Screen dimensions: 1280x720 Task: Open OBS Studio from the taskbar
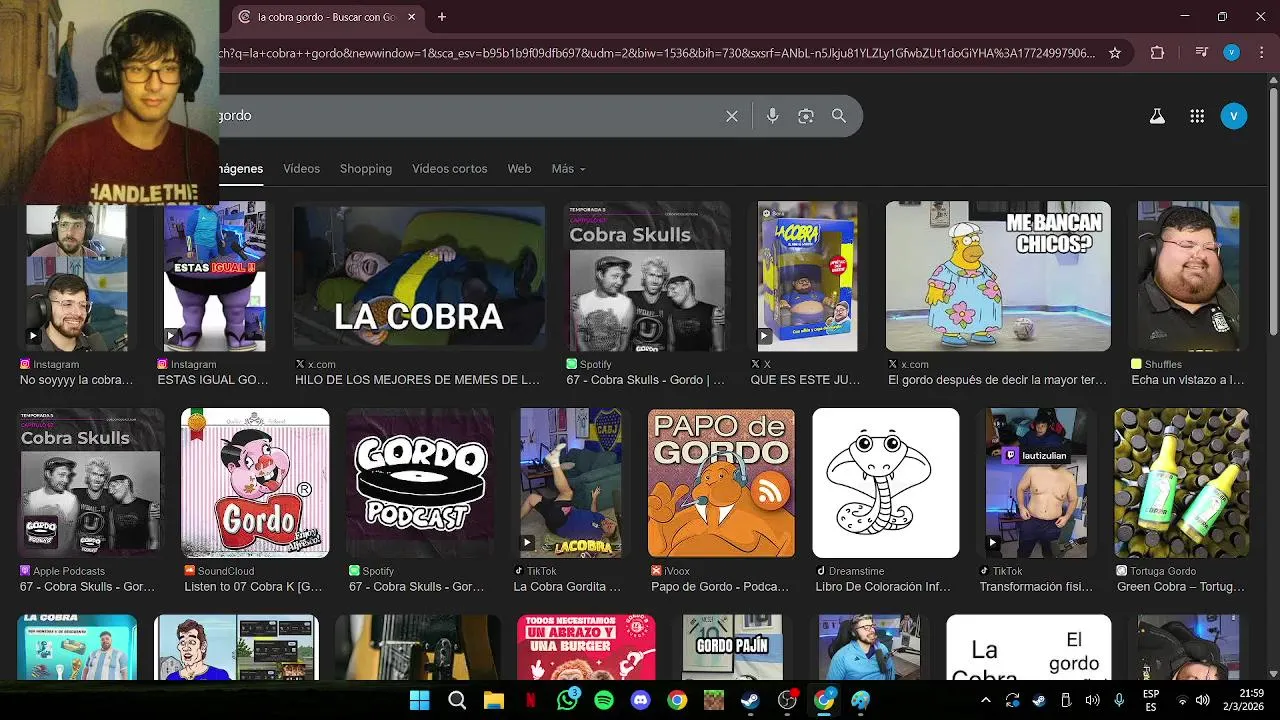click(787, 701)
